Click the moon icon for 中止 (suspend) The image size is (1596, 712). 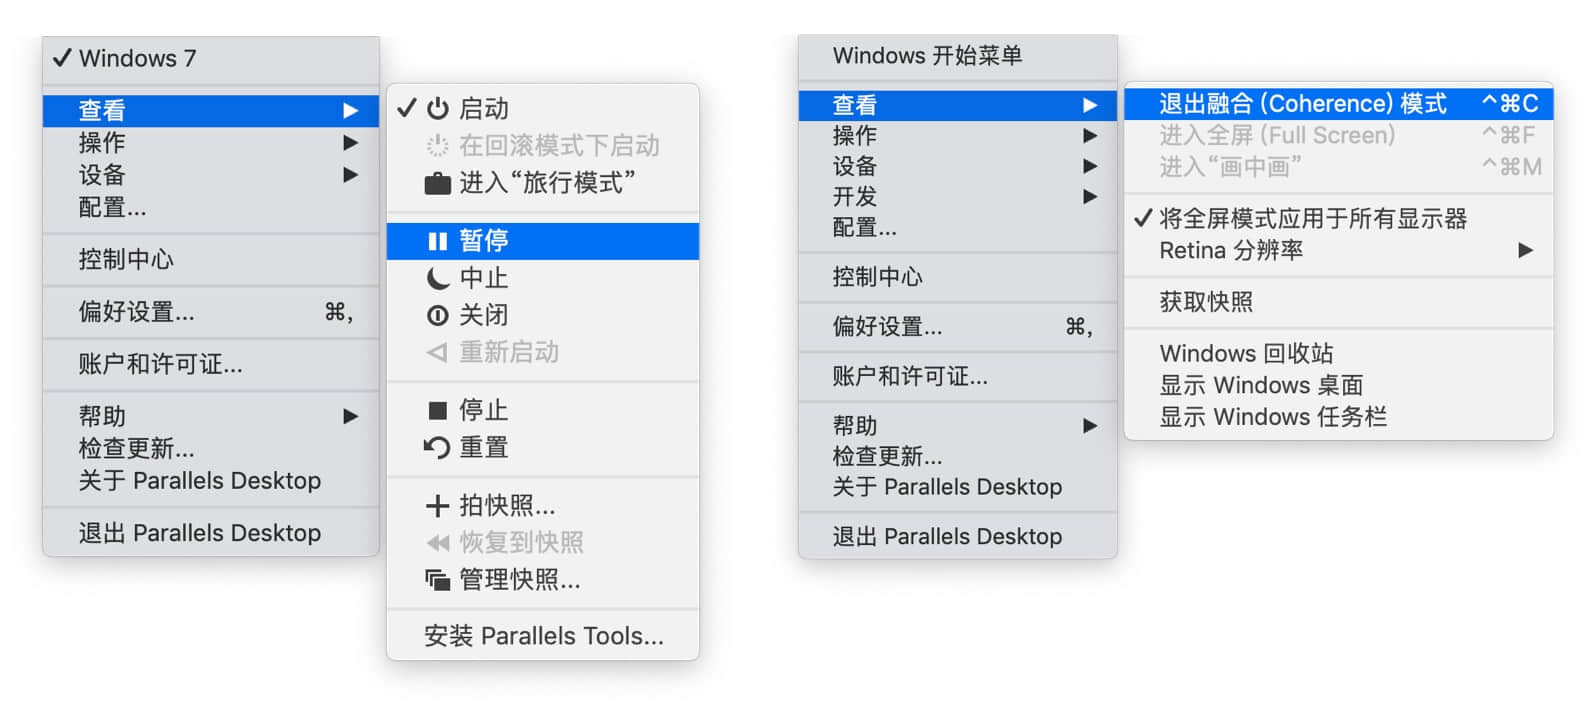(x=437, y=278)
